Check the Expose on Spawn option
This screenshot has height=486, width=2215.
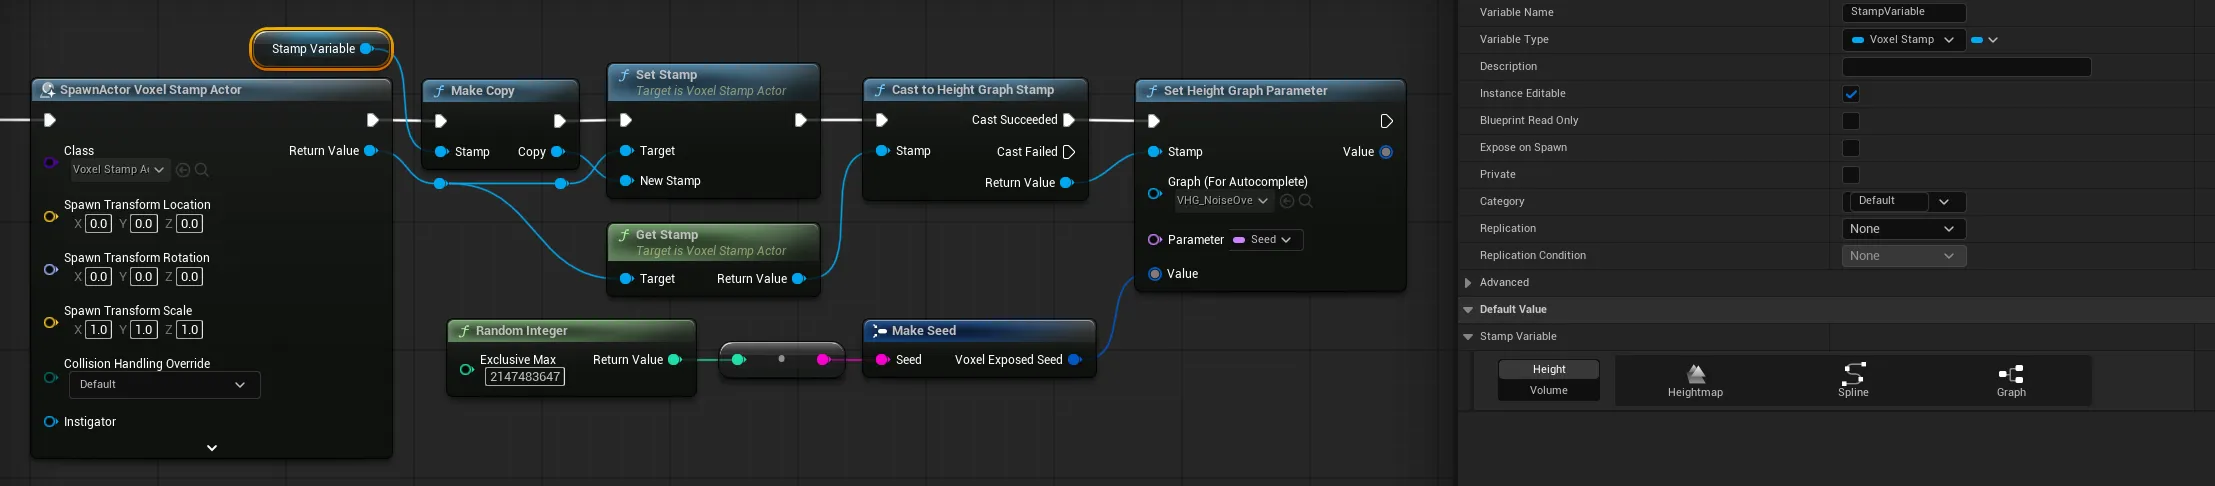point(1851,148)
